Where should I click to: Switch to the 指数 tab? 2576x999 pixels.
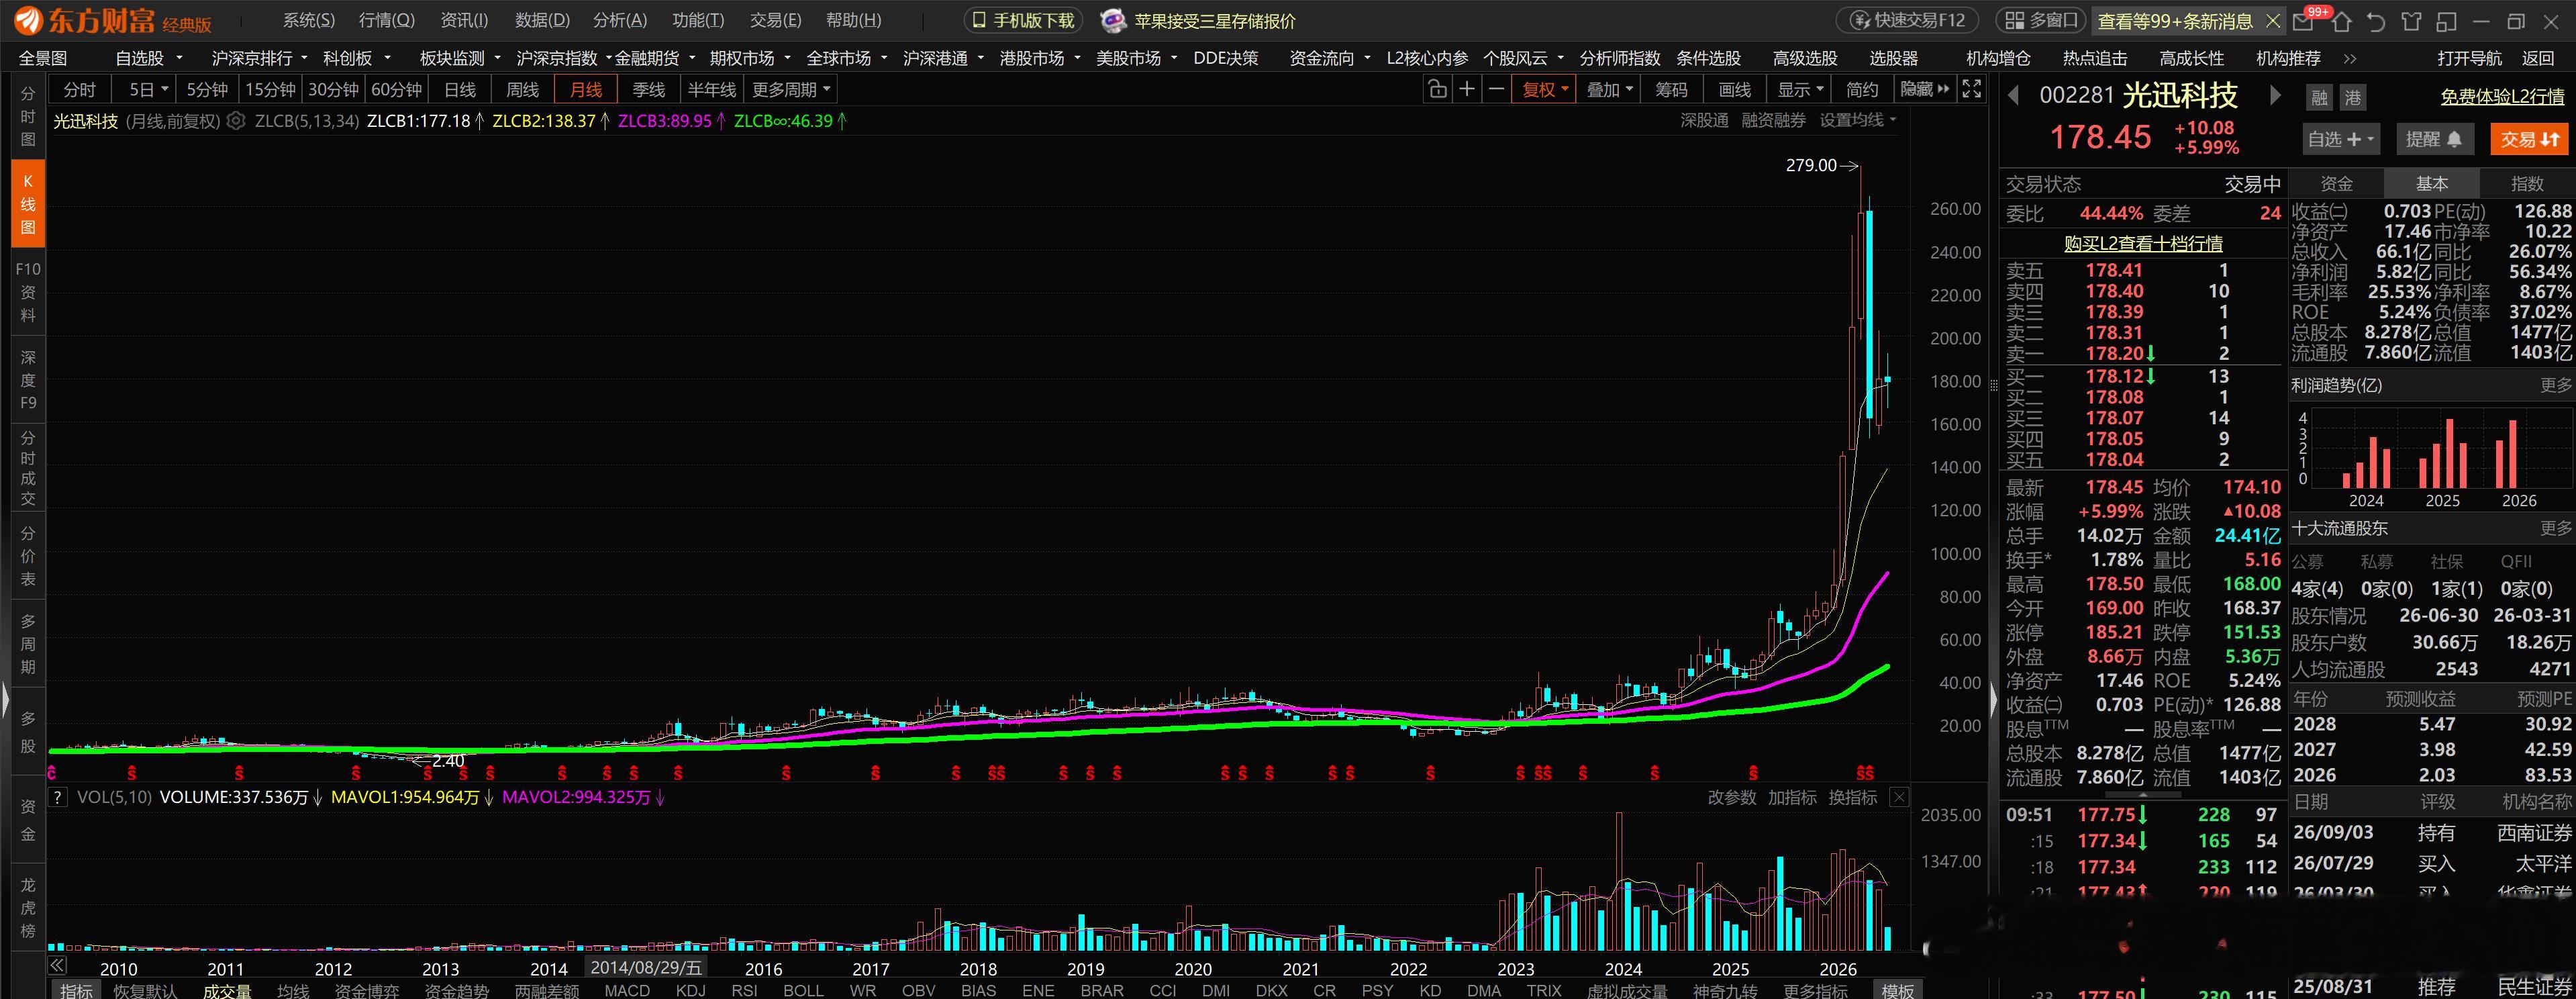pyautogui.click(x=2527, y=184)
